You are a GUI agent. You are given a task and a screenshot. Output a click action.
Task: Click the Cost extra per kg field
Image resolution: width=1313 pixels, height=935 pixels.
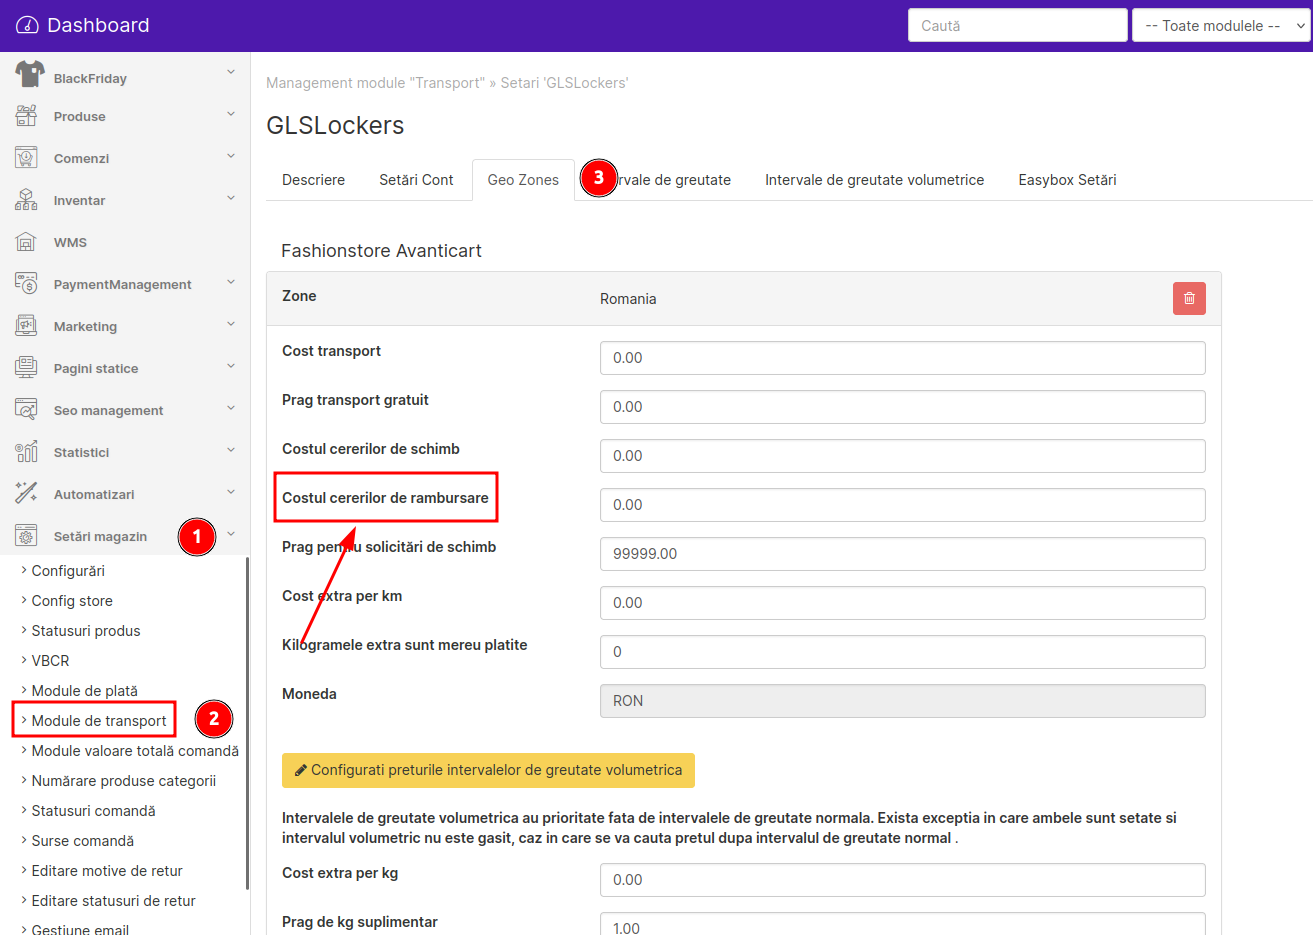click(x=902, y=880)
